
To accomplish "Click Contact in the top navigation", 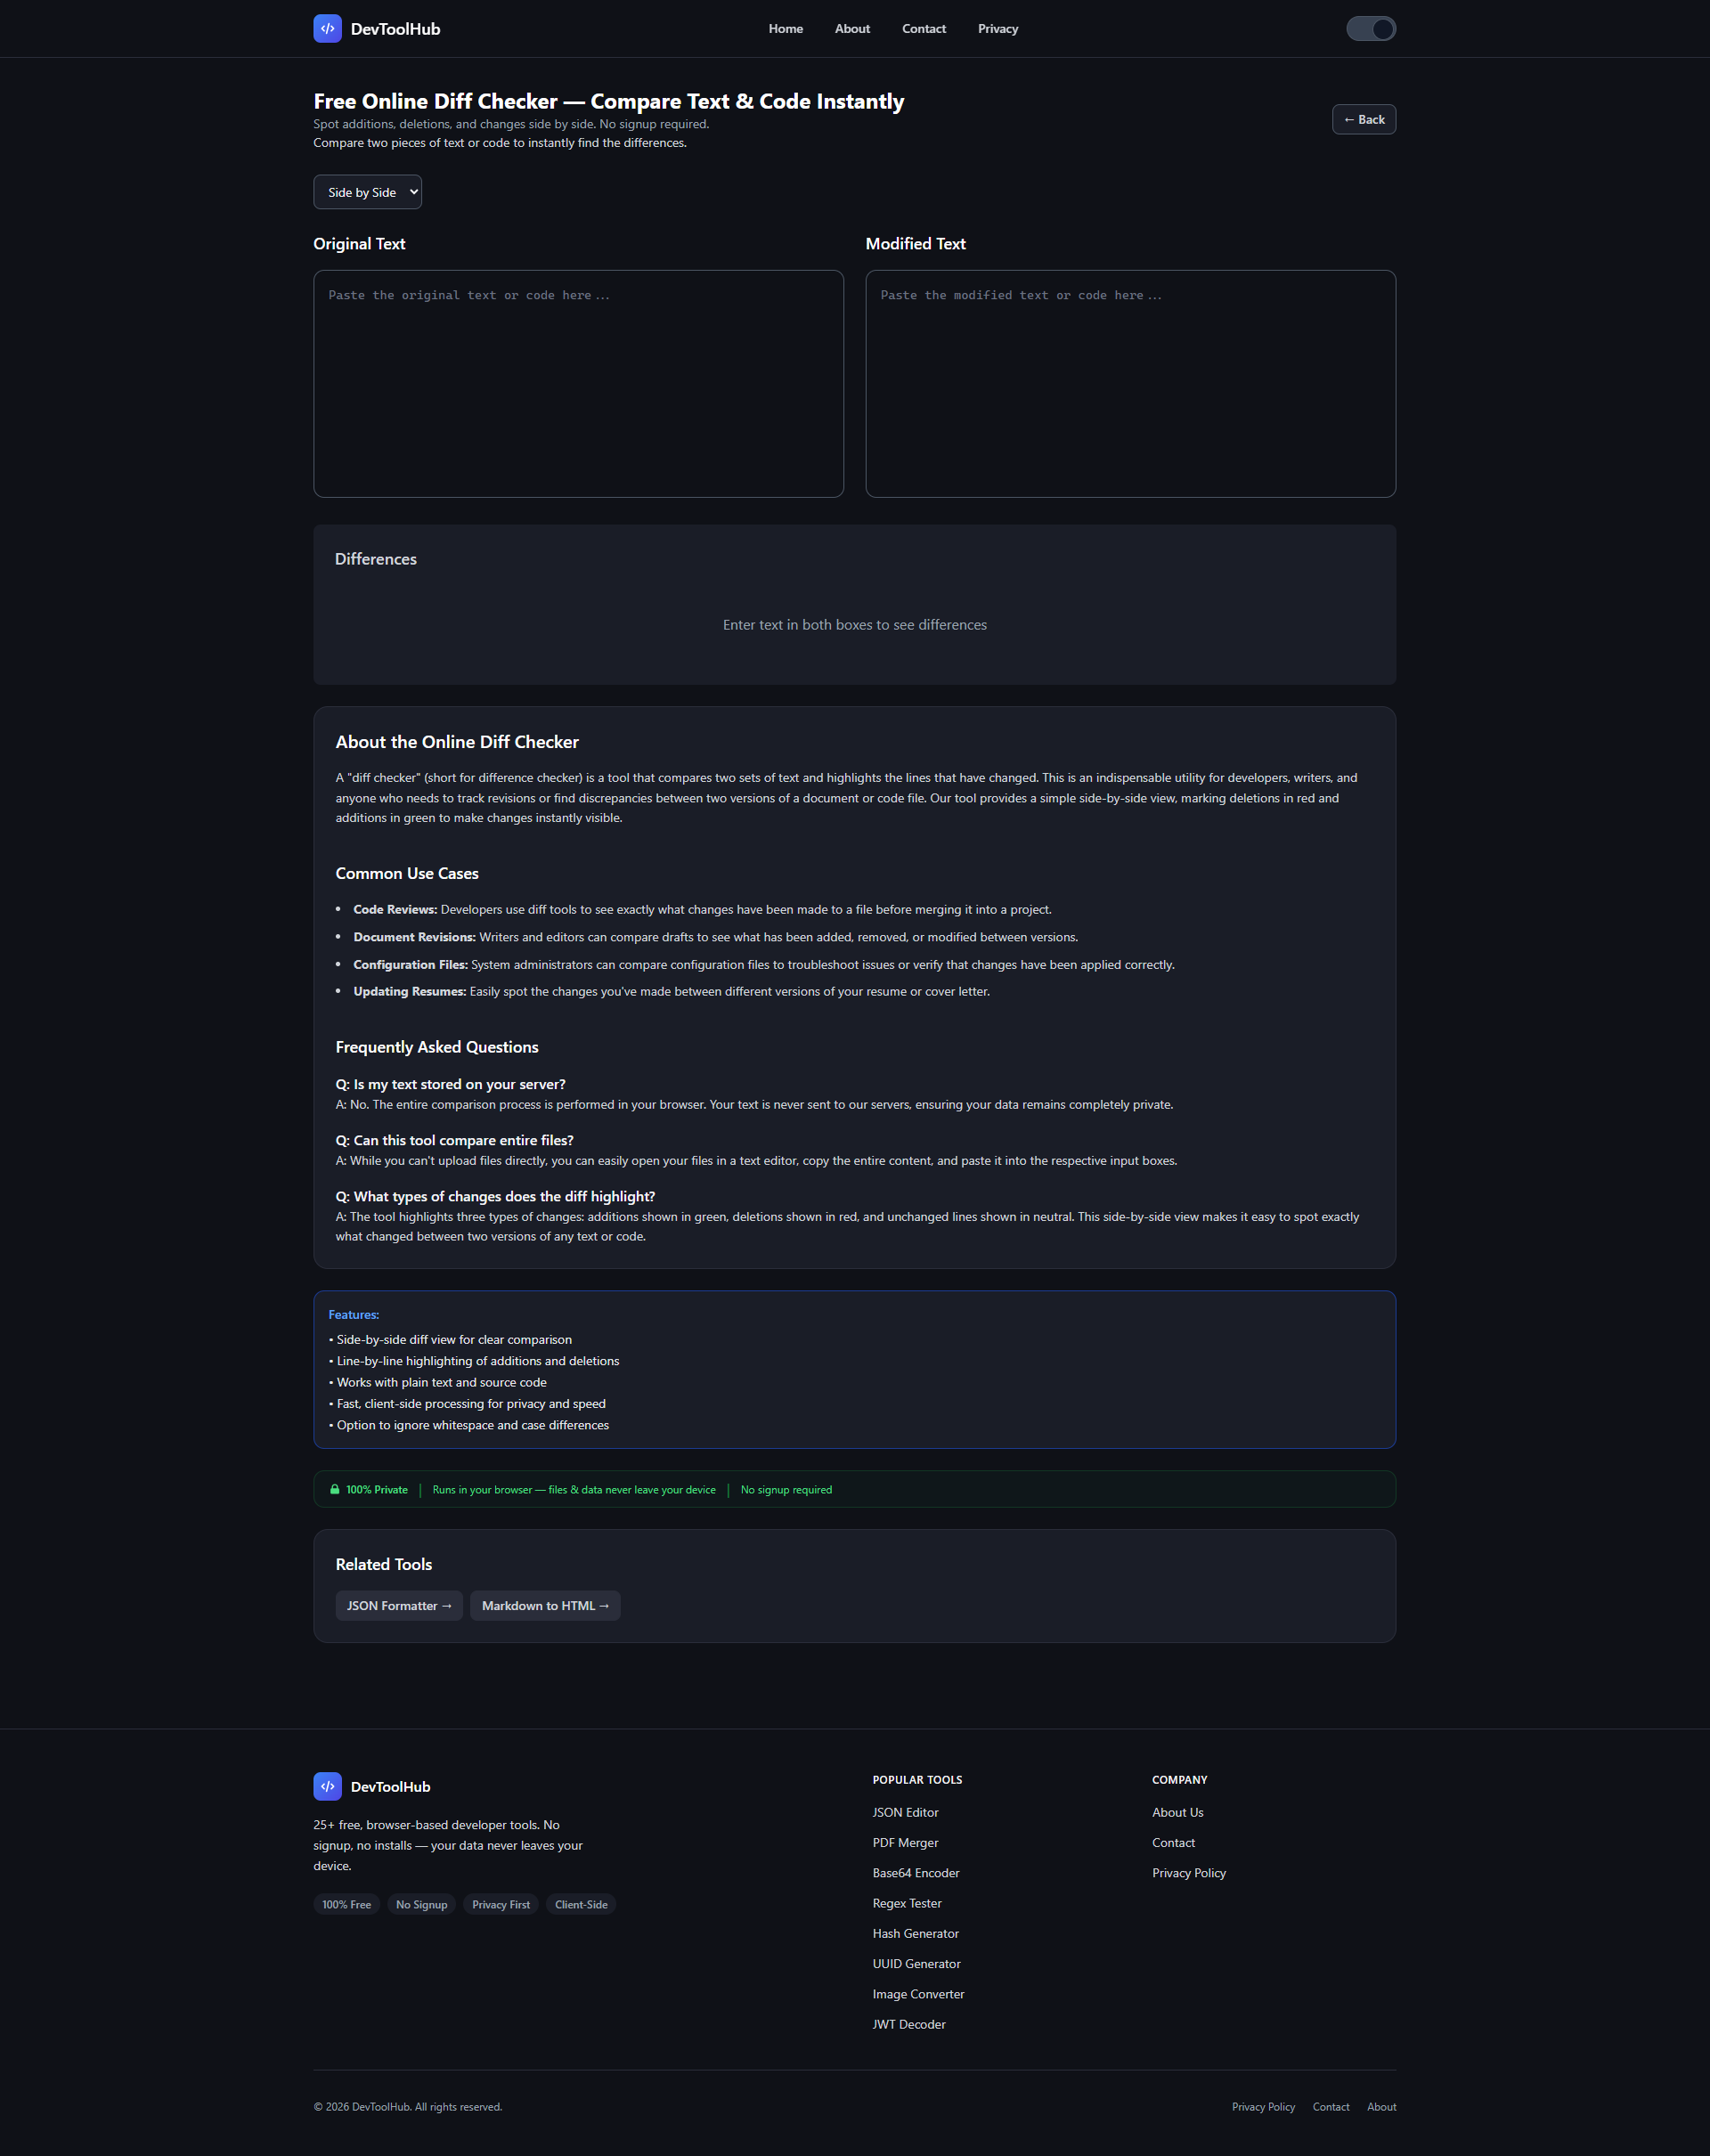I will [x=923, y=28].
